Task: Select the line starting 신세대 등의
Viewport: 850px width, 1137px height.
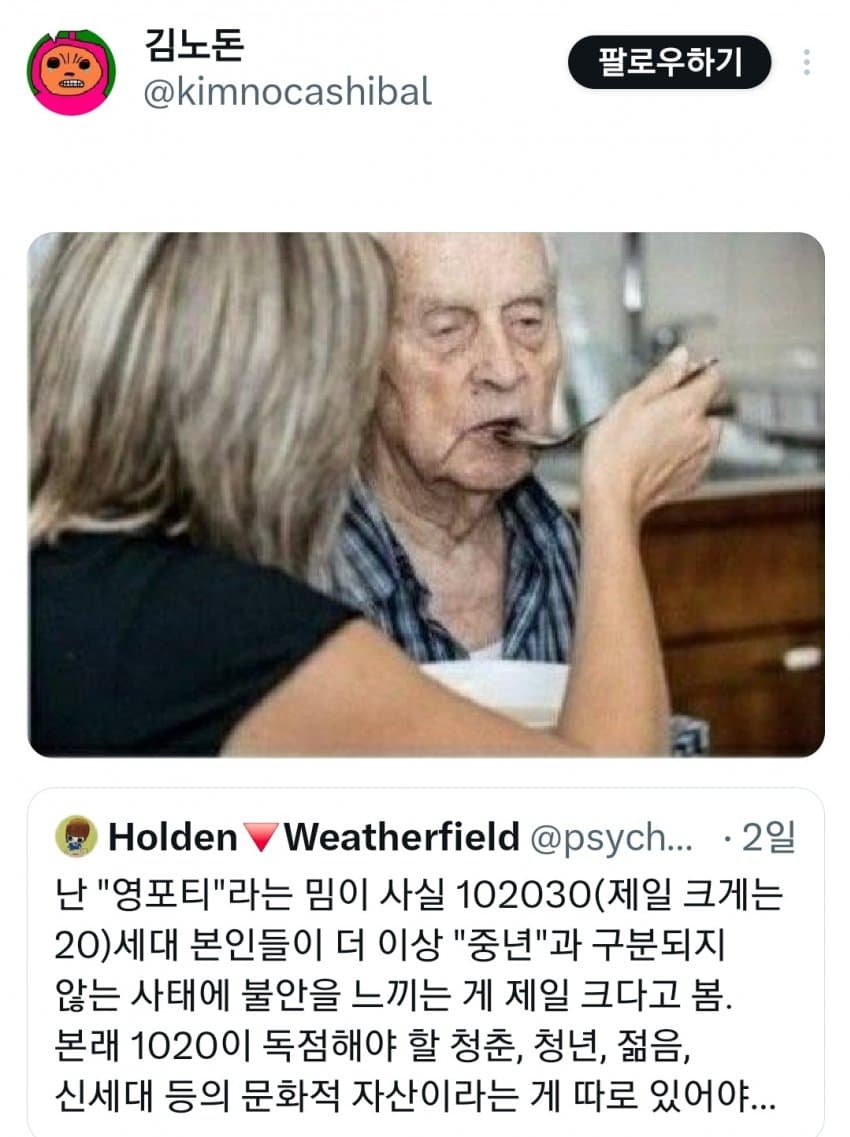Action: pyautogui.click(x=415, y=1096)
